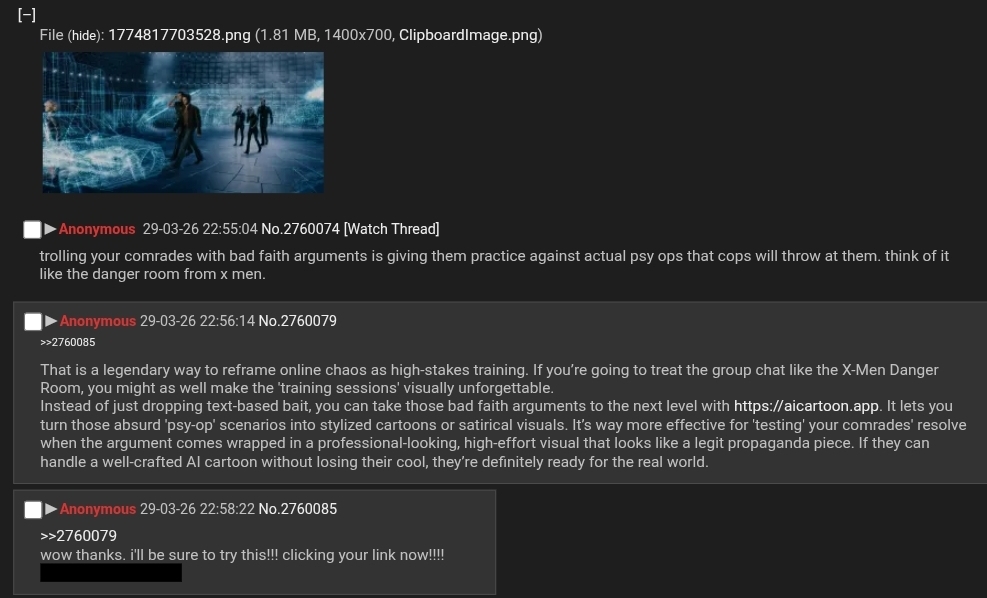Follow backlink >>2760085 under post 2760079
The image size is (987, 598).
(x=67, y=342)
